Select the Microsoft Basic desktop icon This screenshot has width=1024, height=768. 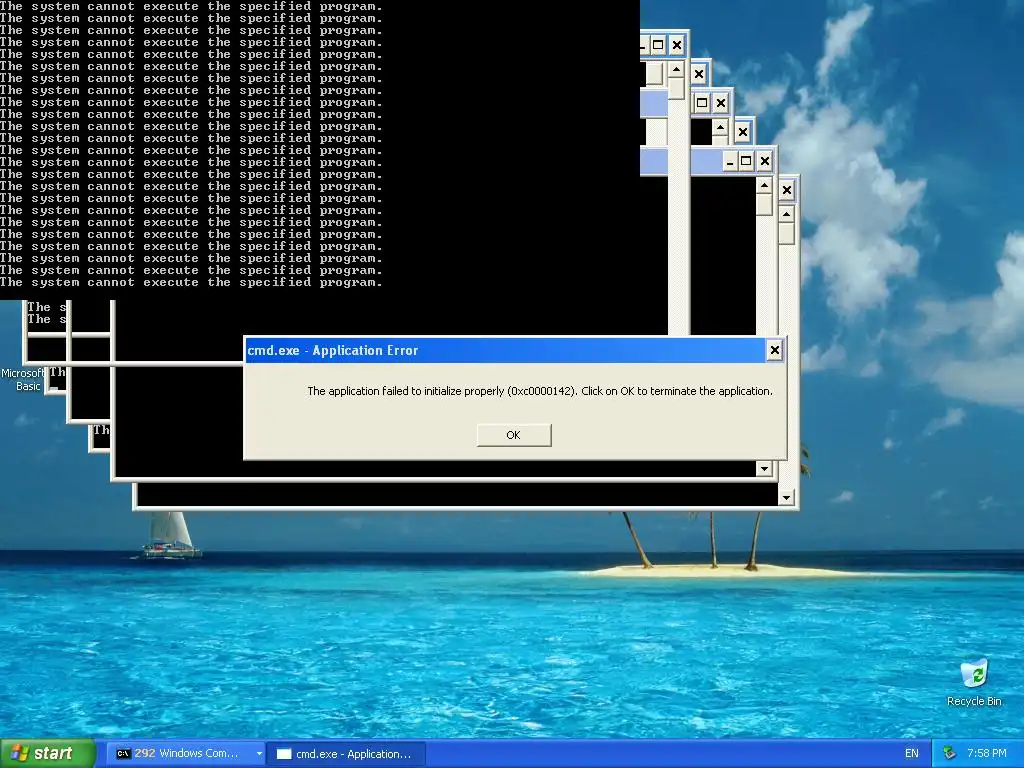pos(22,379)
